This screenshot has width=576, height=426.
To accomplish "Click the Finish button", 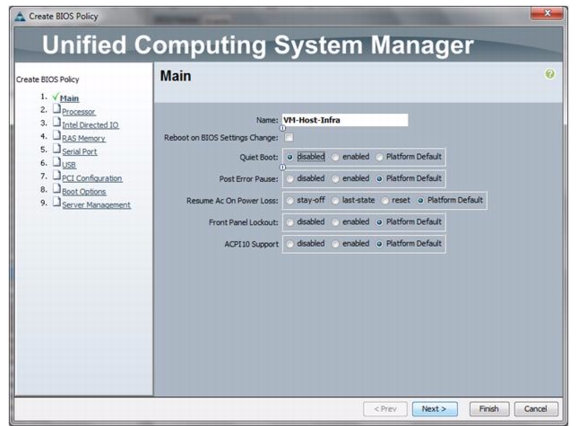I will pos(489,409).
